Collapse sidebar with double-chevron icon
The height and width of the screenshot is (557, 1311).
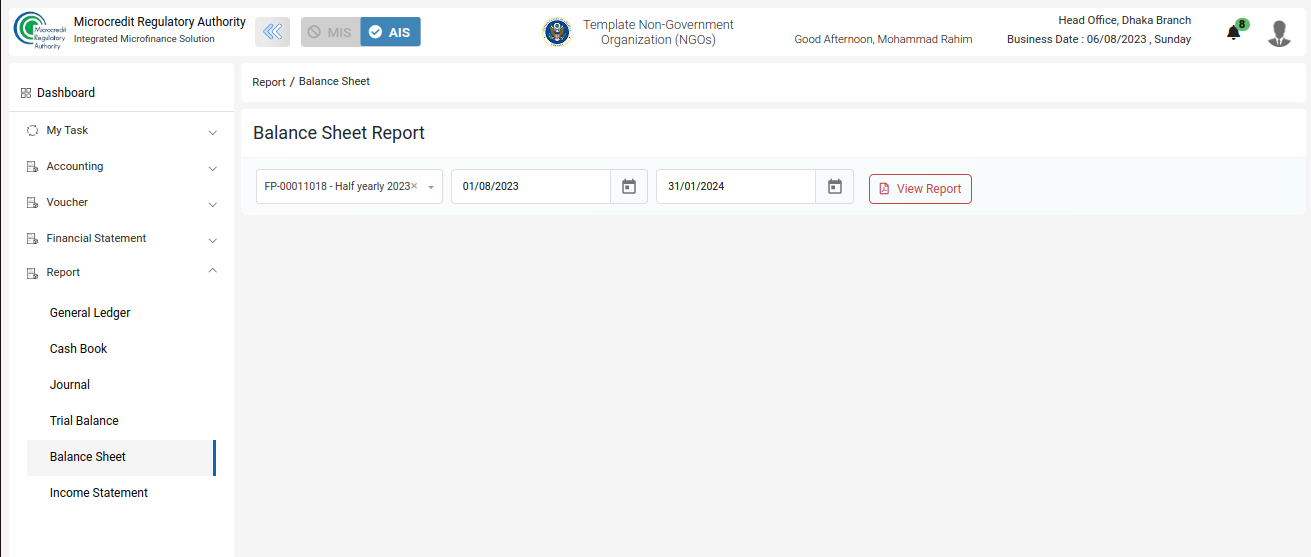[272, 32]
